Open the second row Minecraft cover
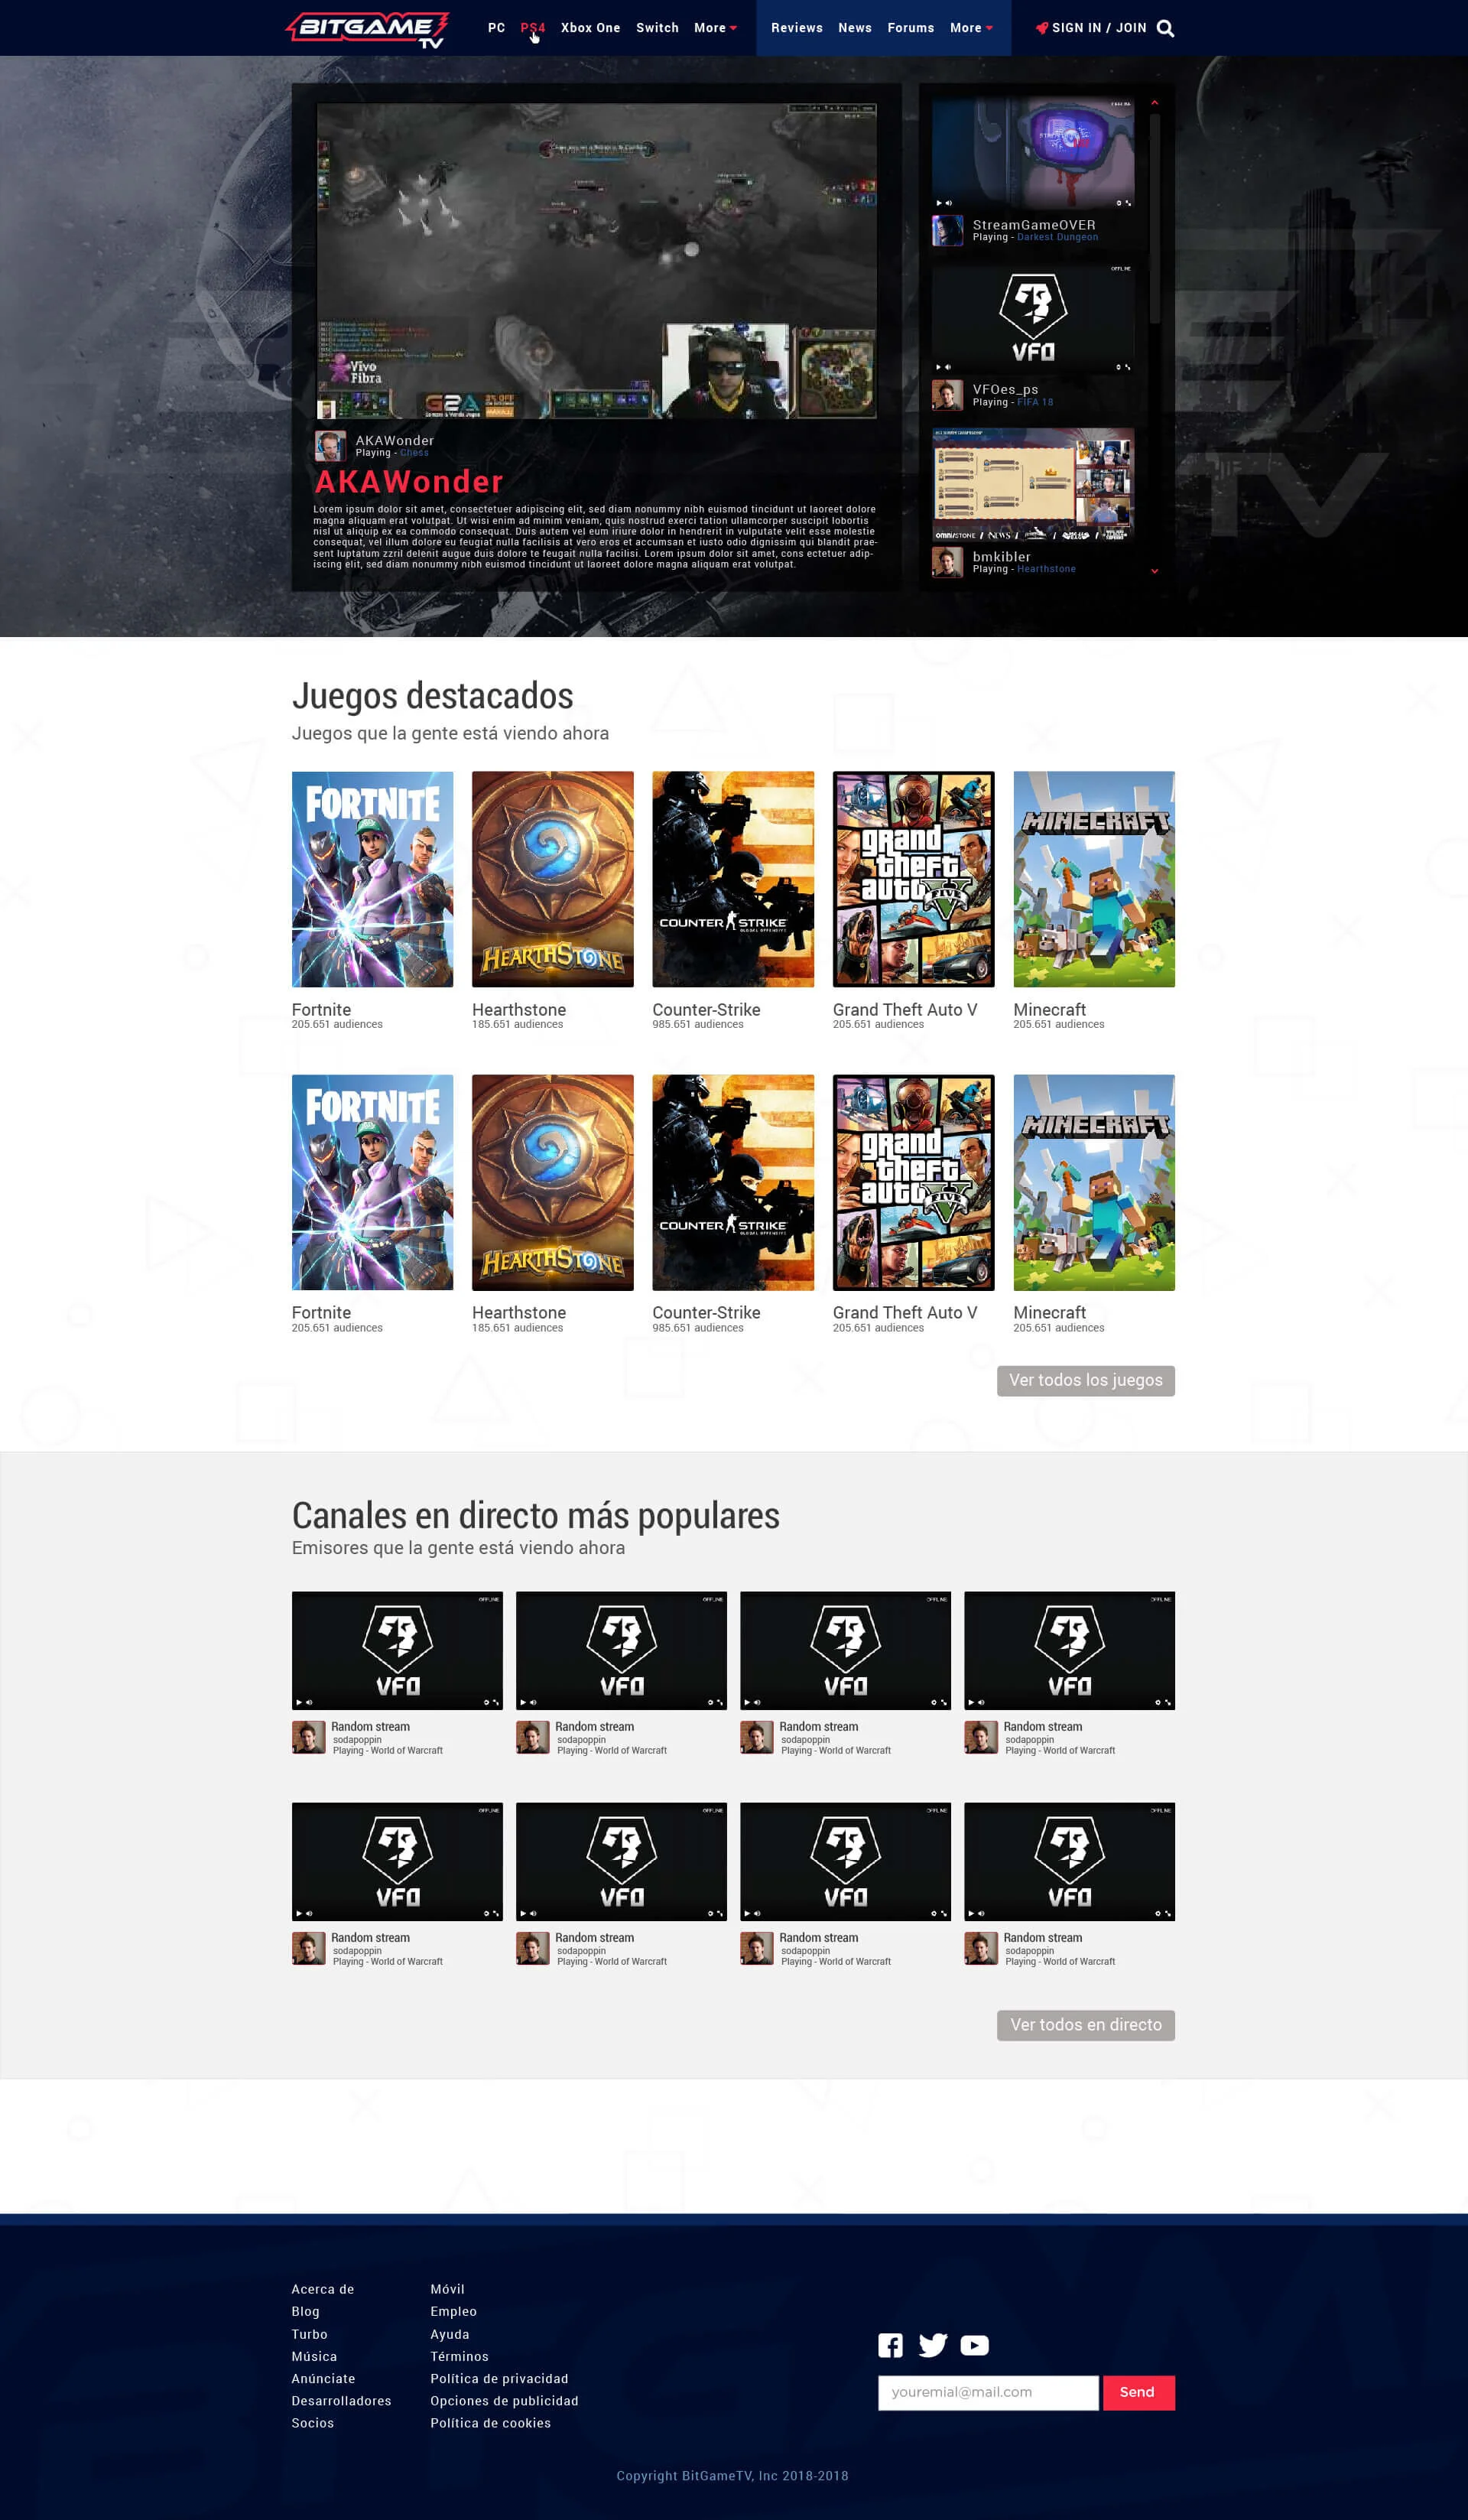1468x2520 pixels. pos(1094,1182)
